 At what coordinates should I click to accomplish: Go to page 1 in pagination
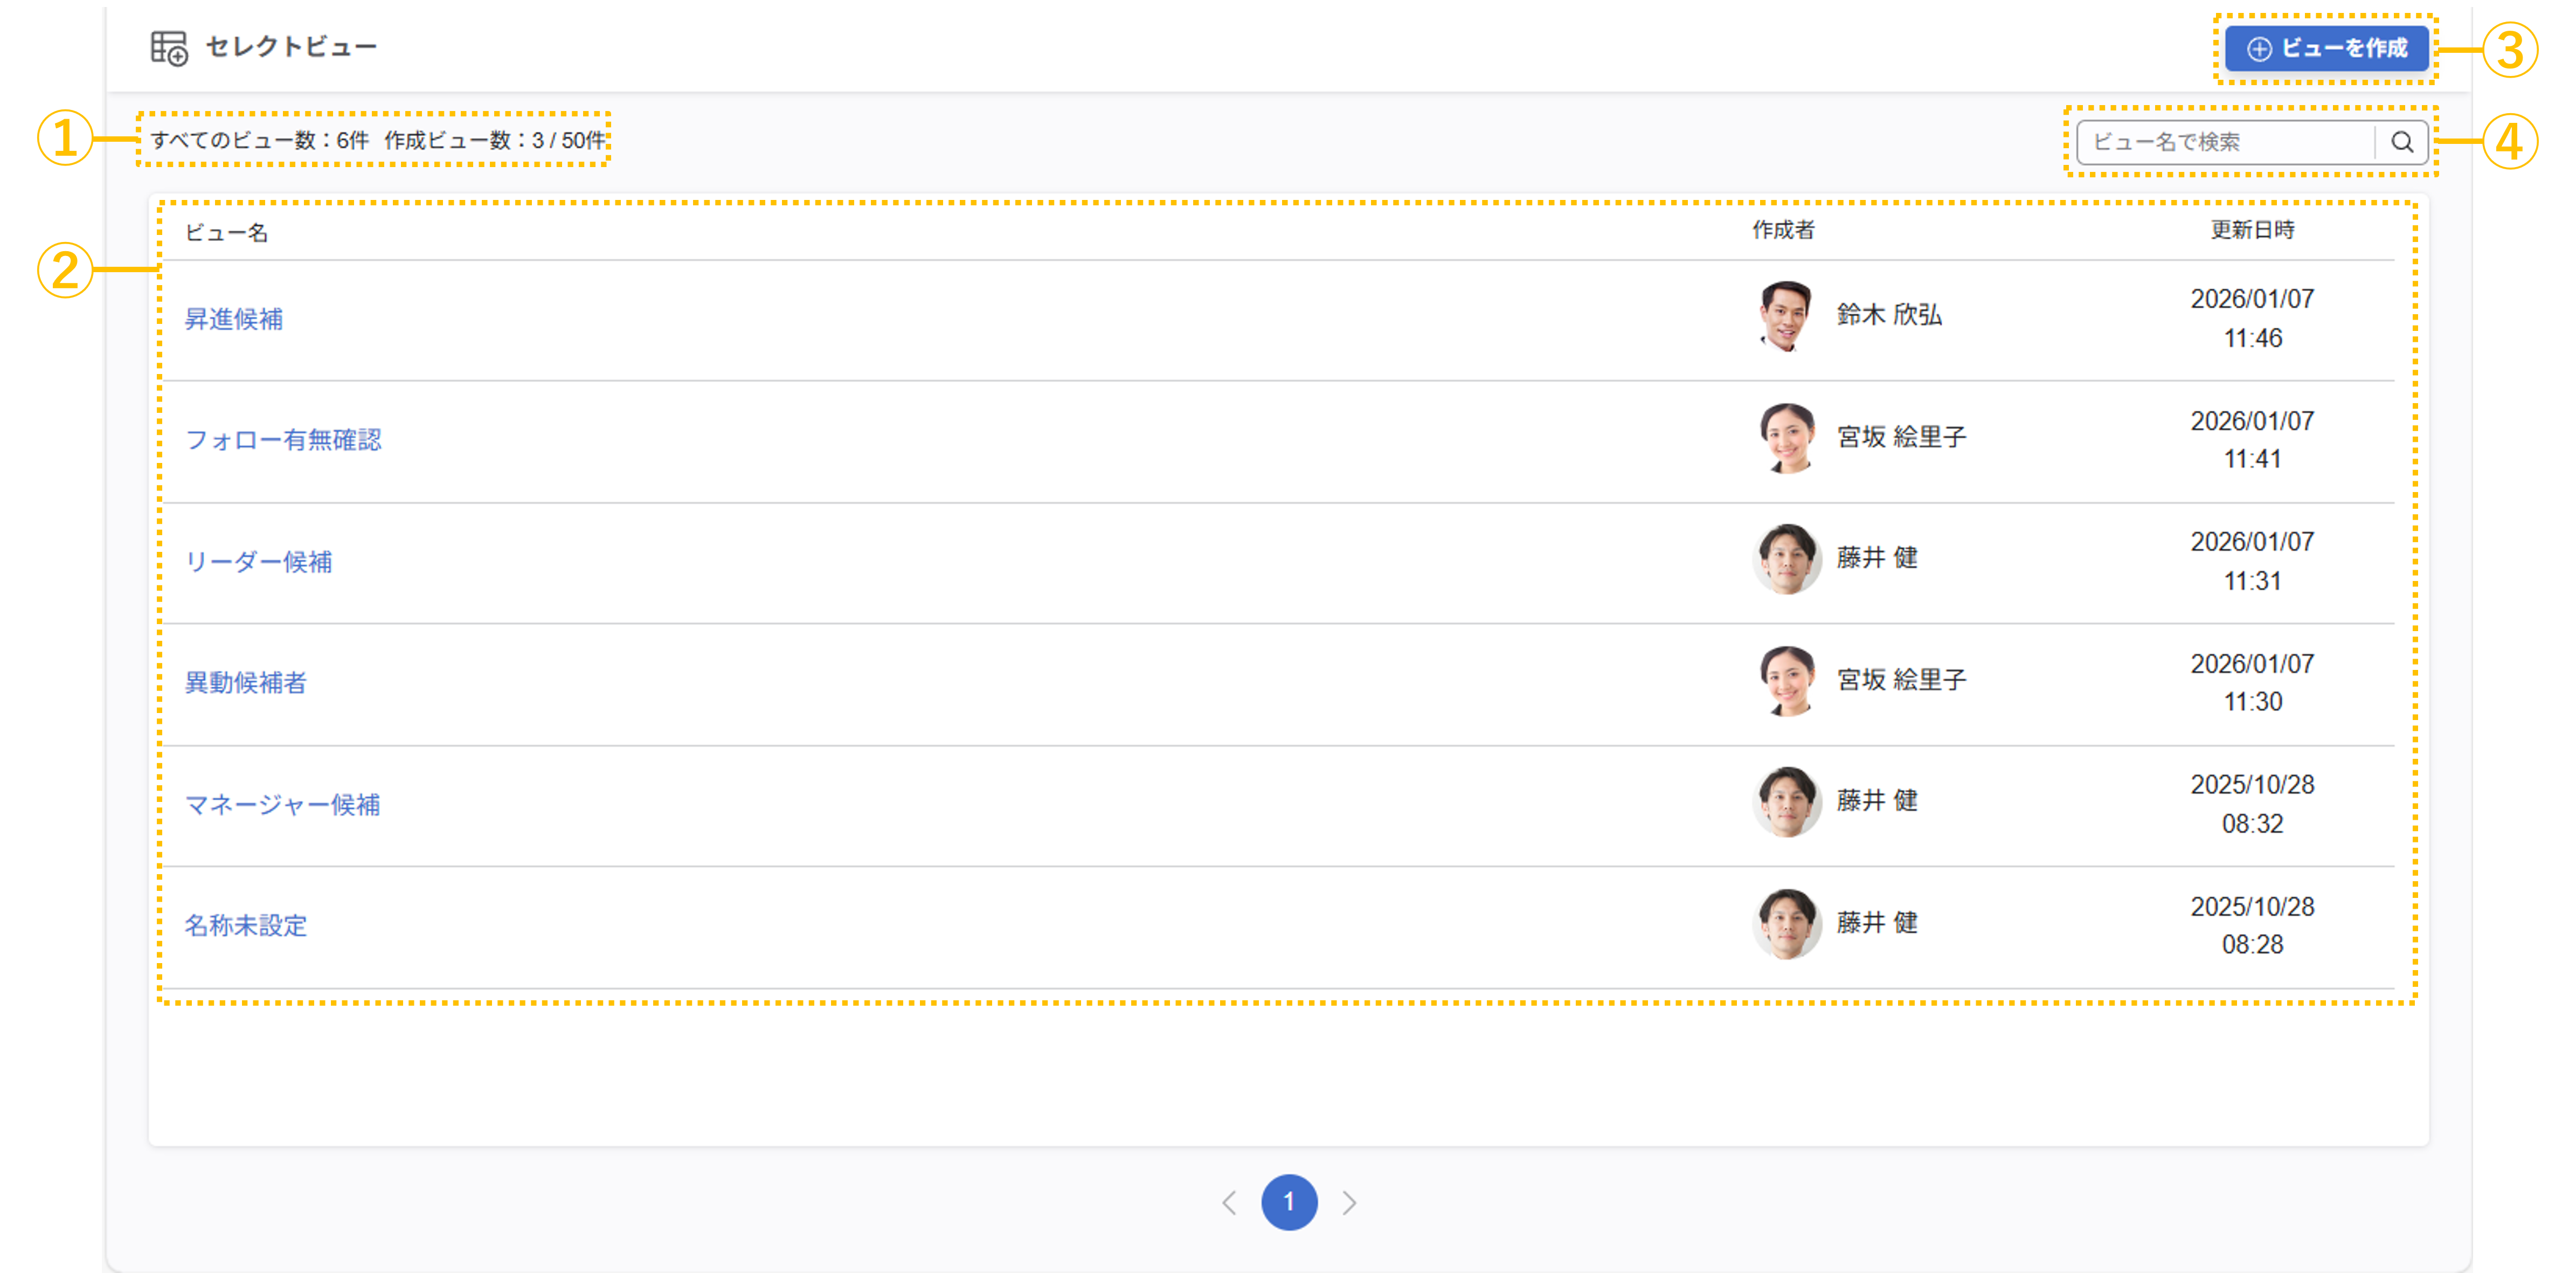[1289, 1202]
